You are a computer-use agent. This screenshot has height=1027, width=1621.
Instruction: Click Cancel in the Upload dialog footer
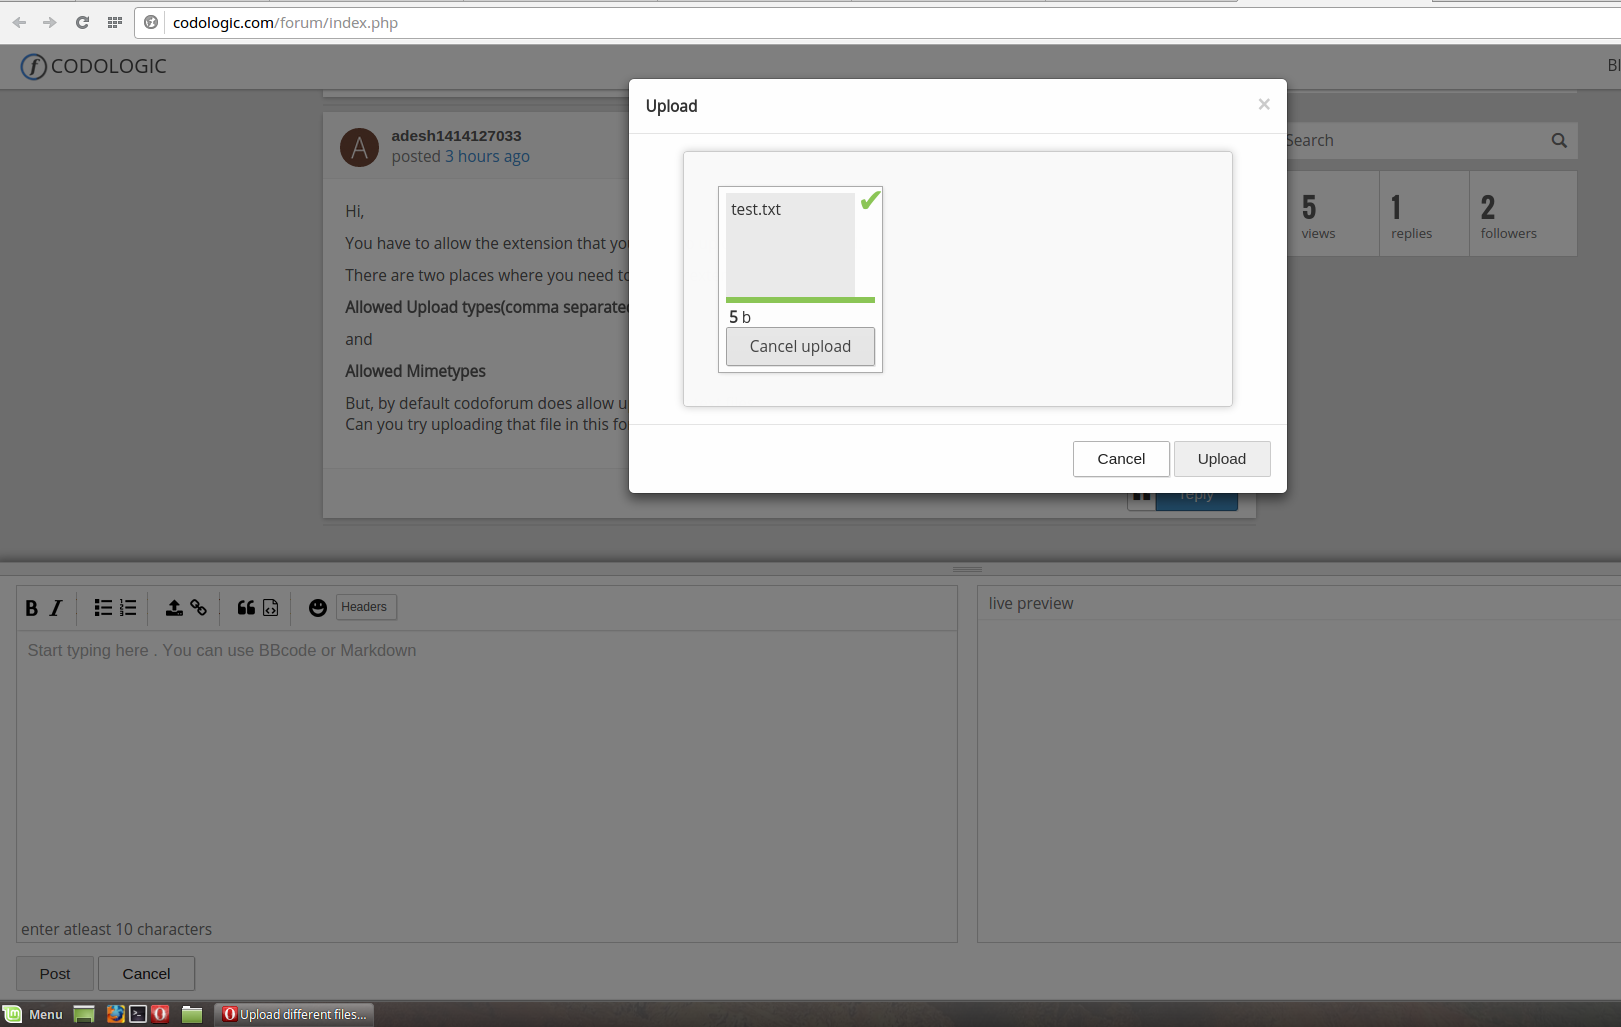coord(1121,459)
